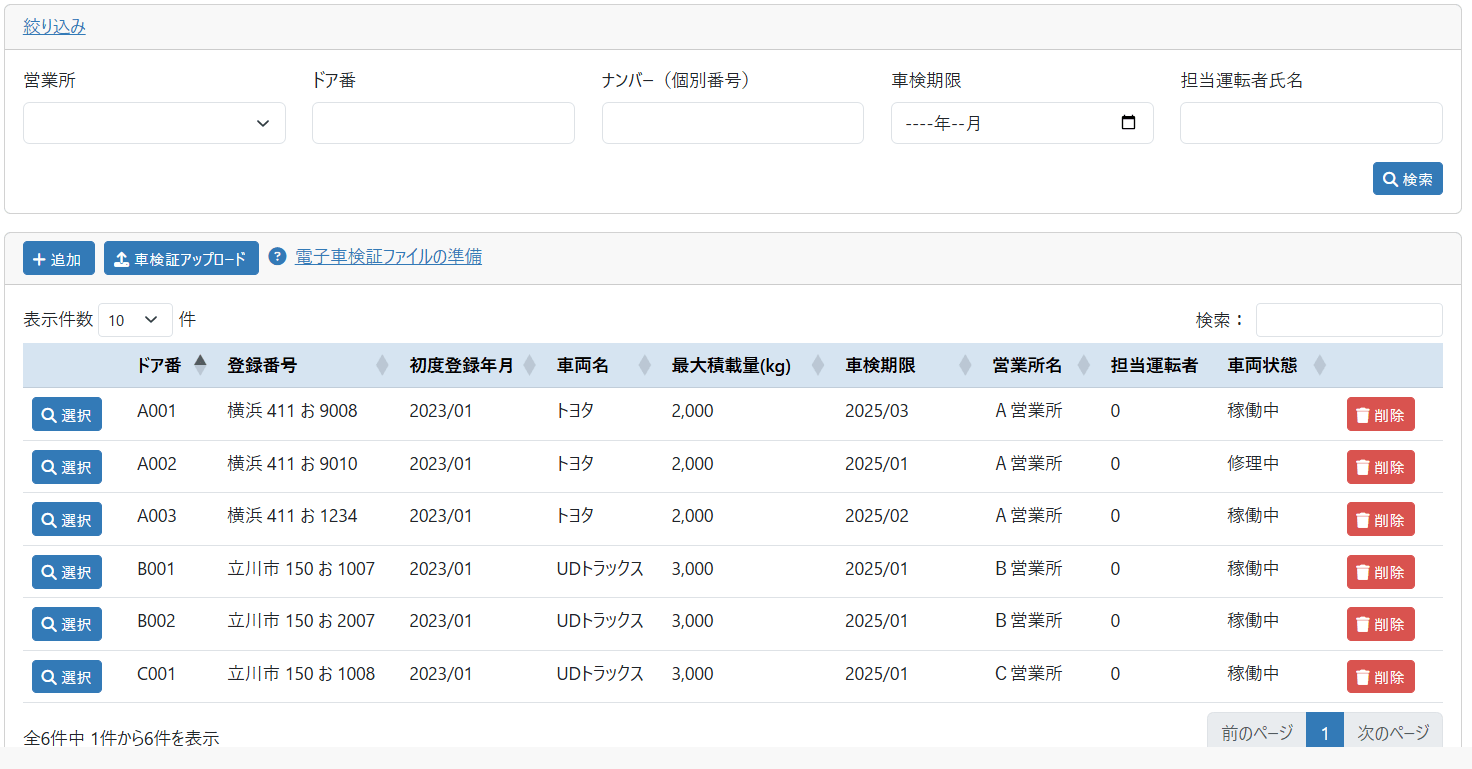The height and width of the screenshot is (769, 1472).
Task: Change 表示件数 rows-per-page dropdown
Action: pyautogui.click(x=135, y=320)
